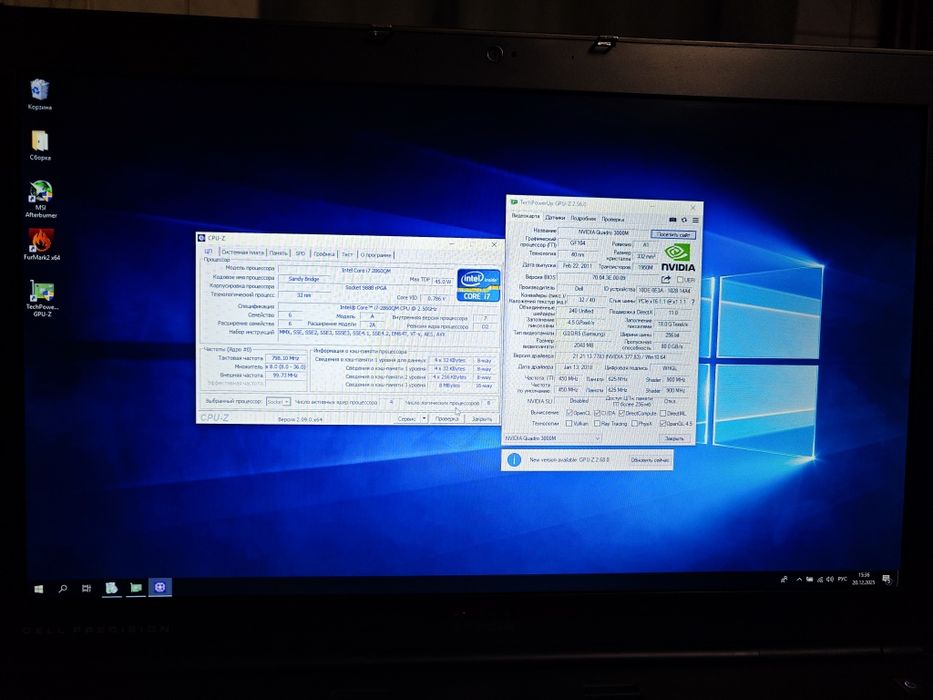Toggle the OpenCL checkbox

pos(569,412)
